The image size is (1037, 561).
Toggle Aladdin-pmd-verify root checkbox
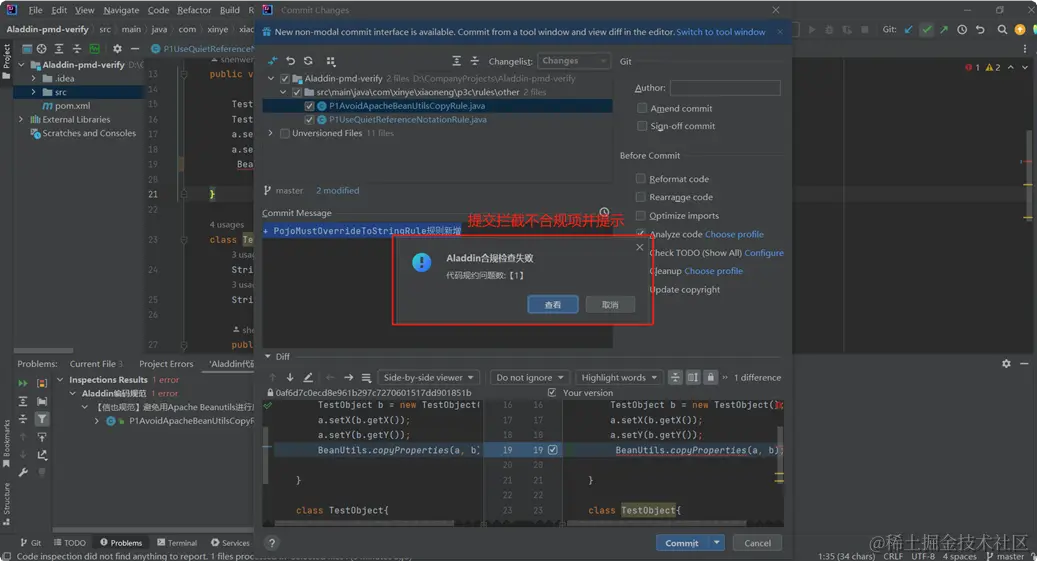point(284,79)
